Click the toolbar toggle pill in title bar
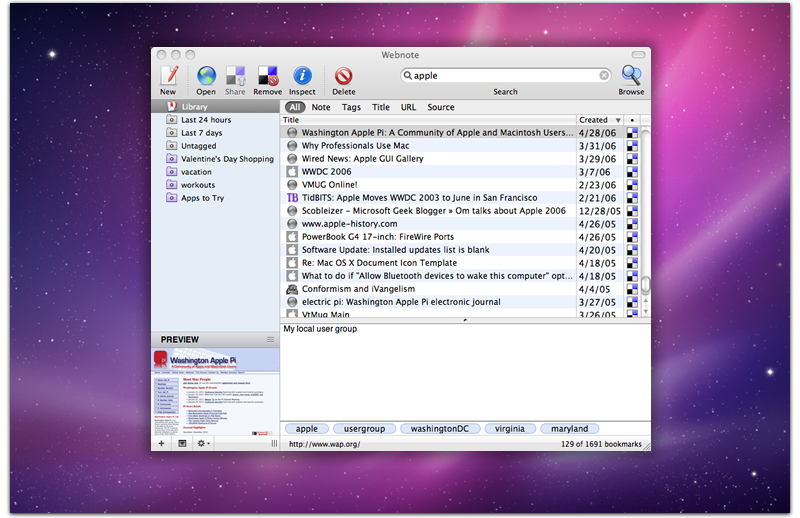The image size is (800, 518). pyautogui.click(x=638, y=55)
